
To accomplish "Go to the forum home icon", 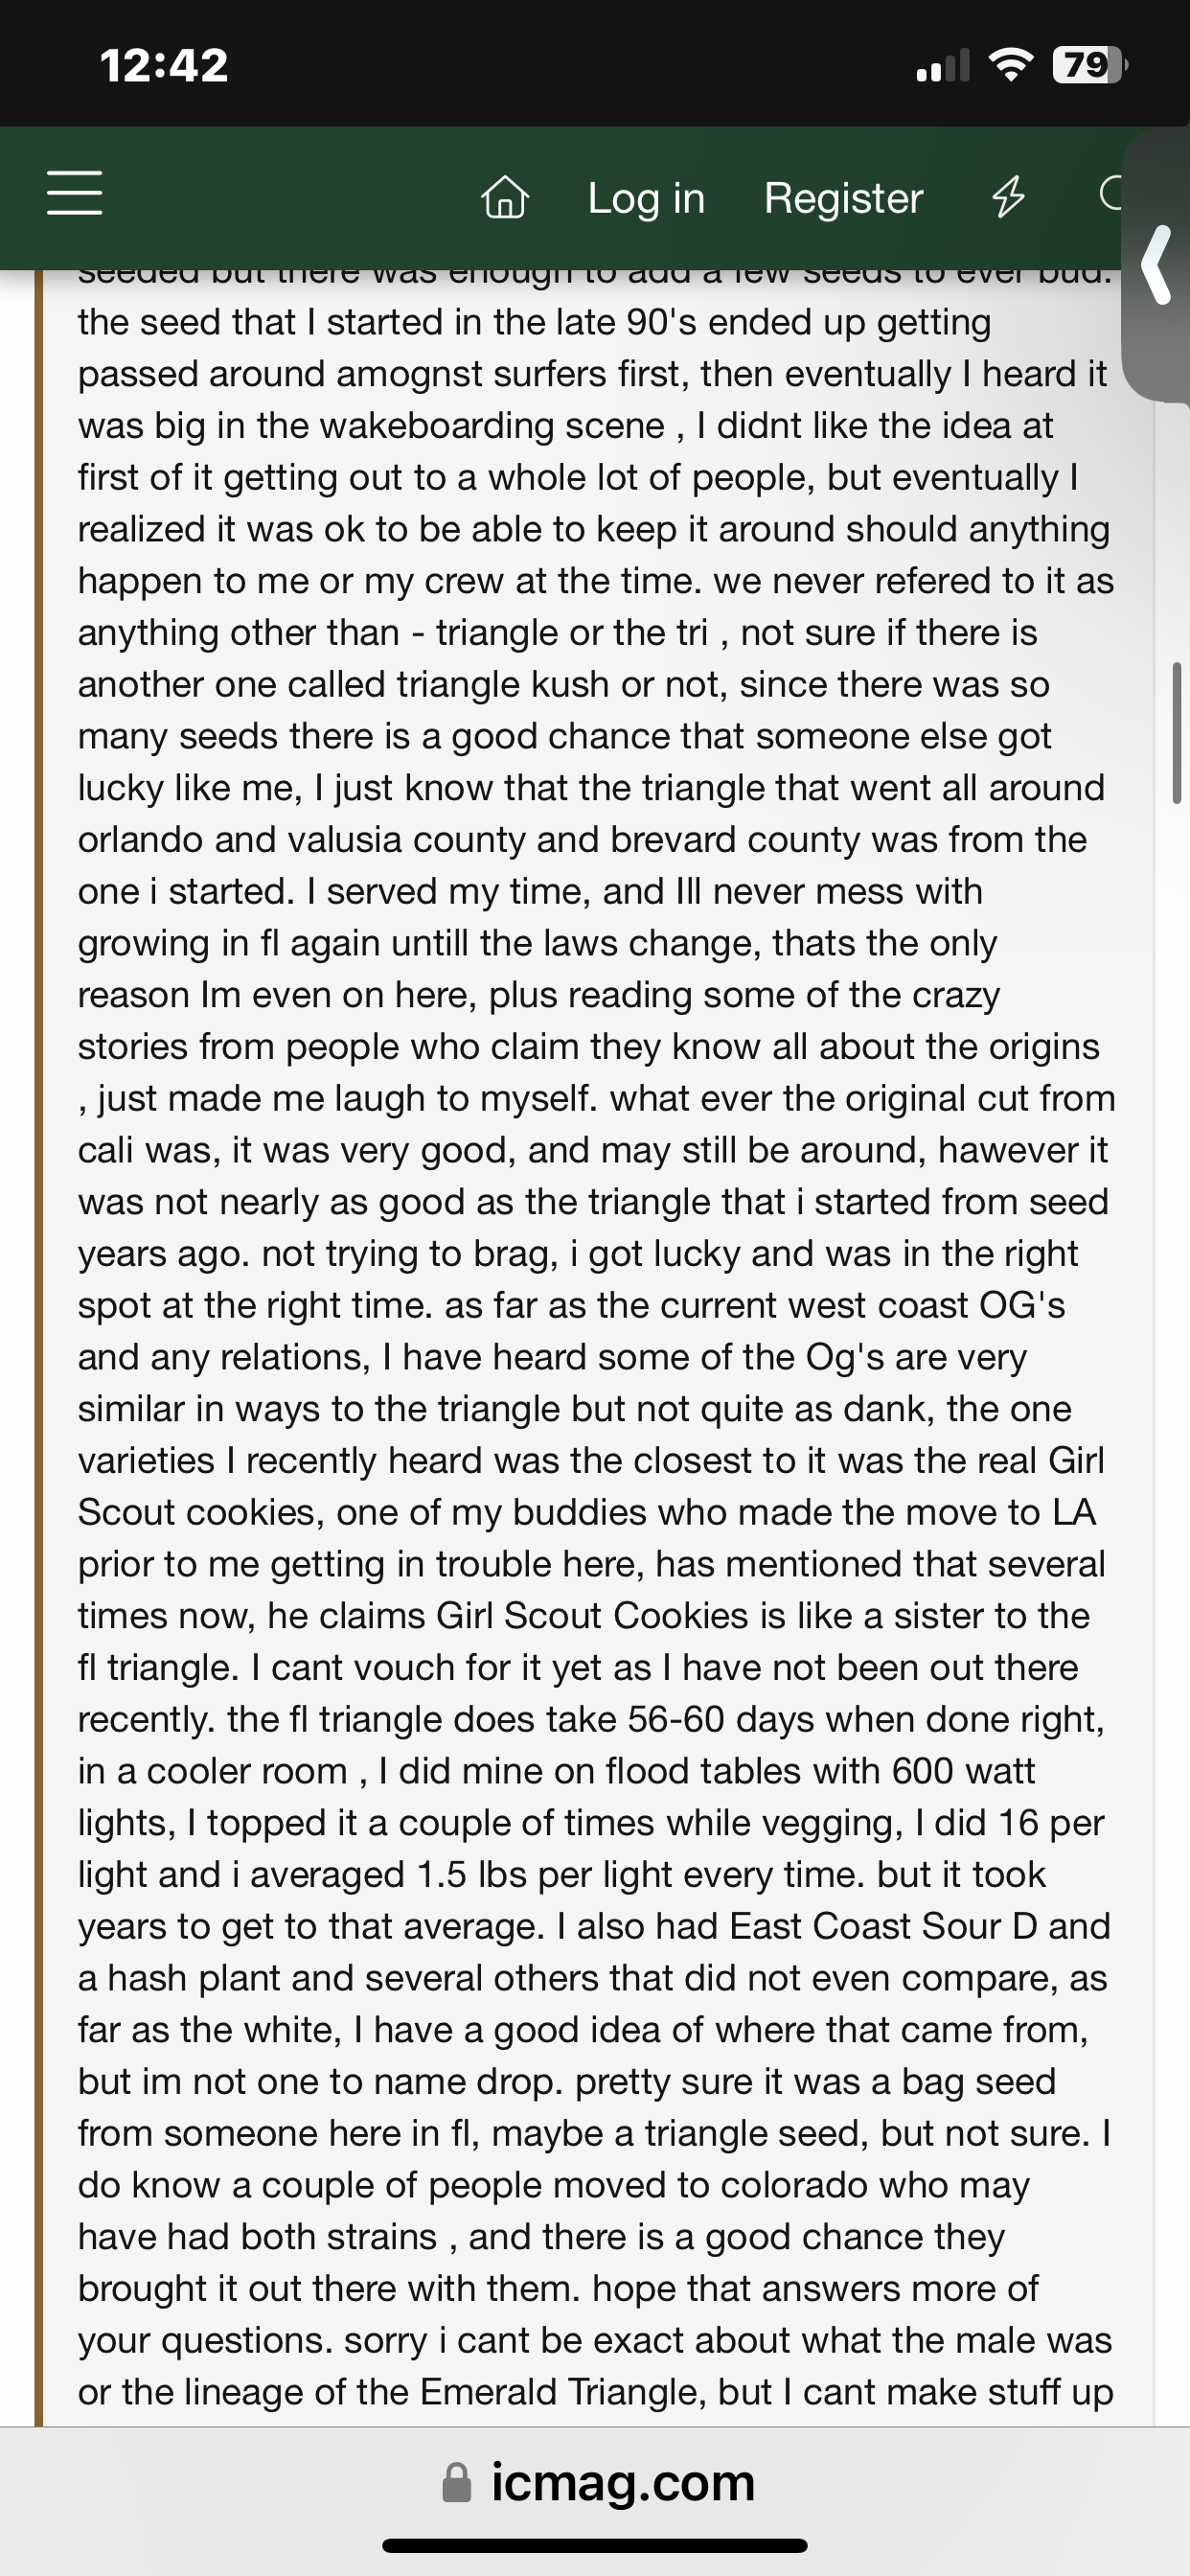I will 505,197.
